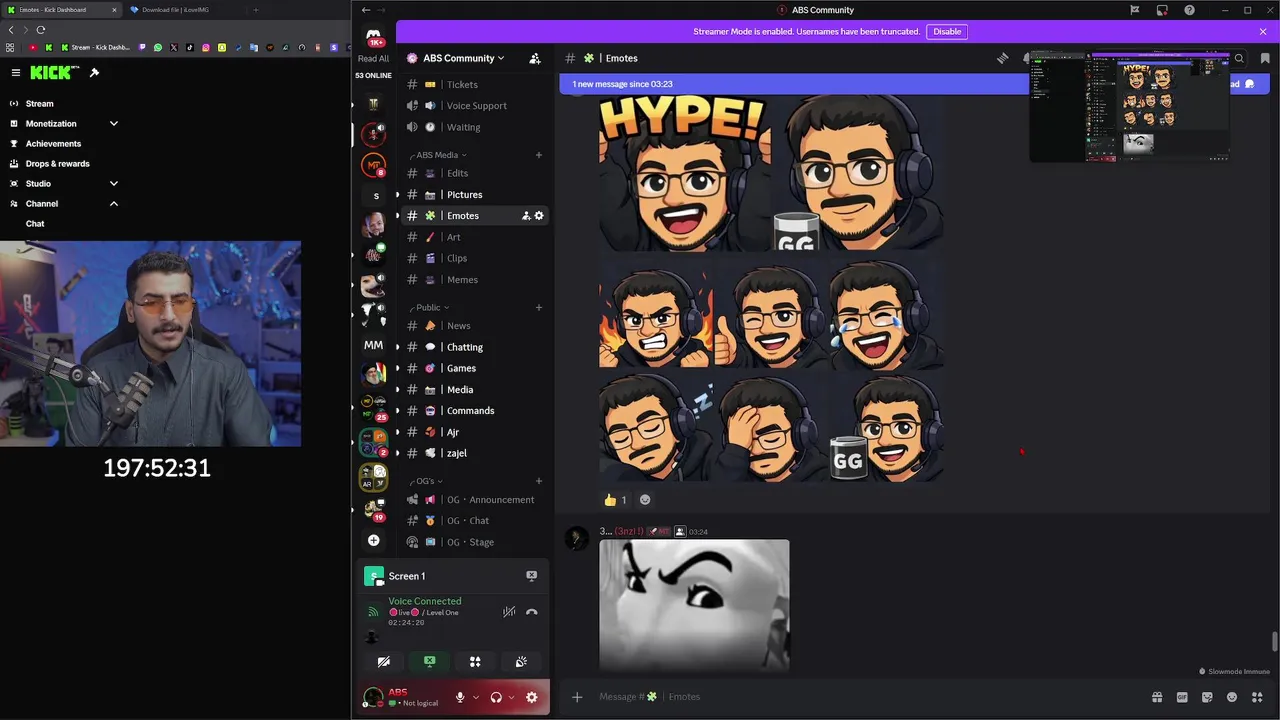Image resolution: width=1280 pixels, height=720 pixels.
Task: Search the channel with magnifier icon
Action: point(1239,58)
